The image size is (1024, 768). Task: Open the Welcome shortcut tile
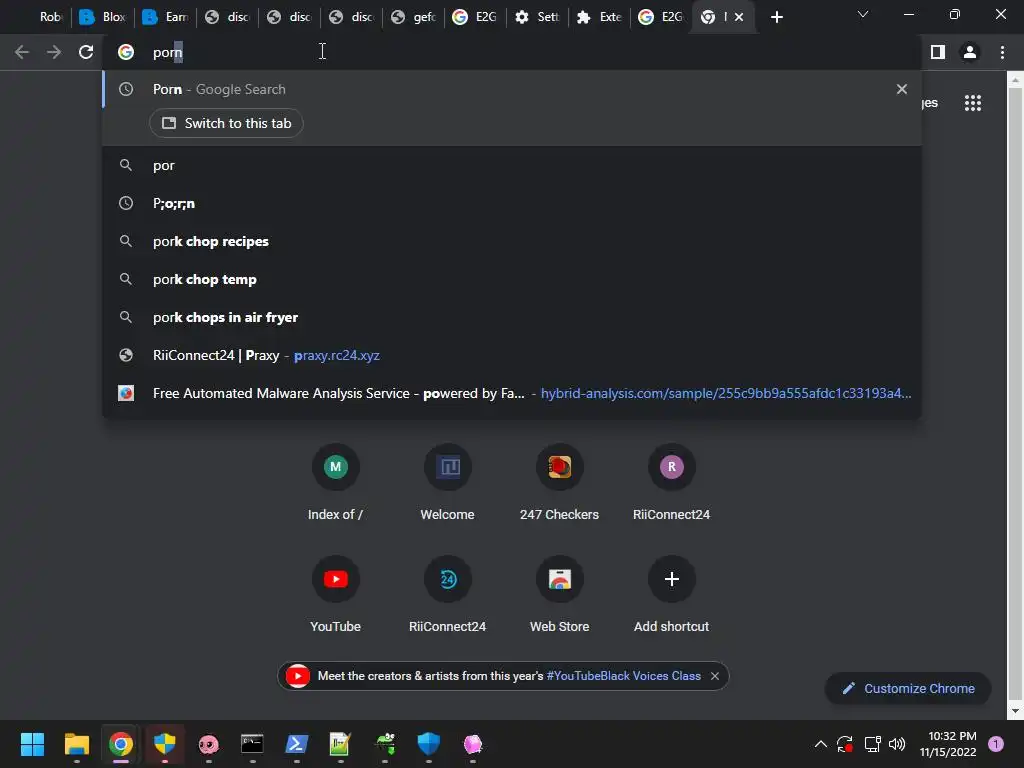[x=447, y=483]
